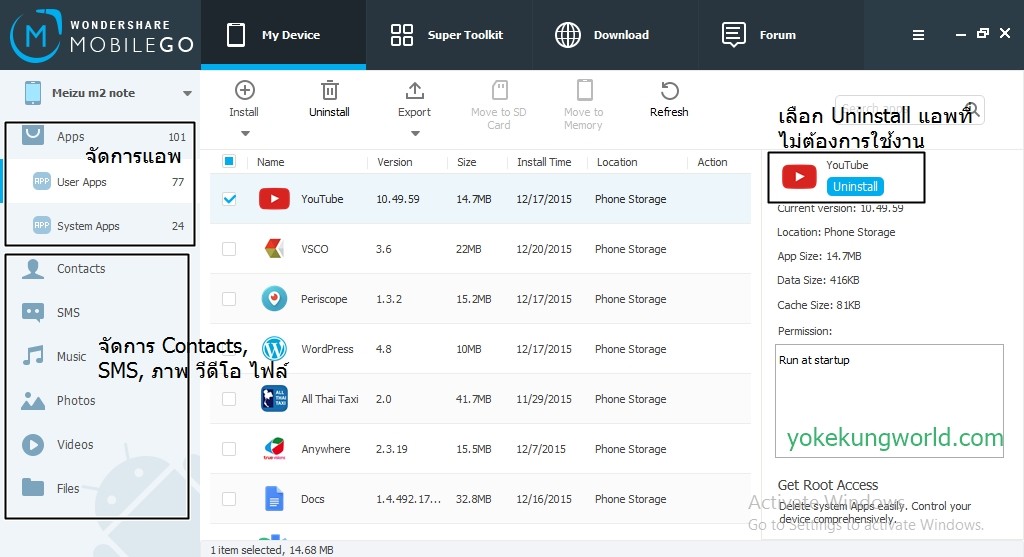Click install time 12/20/2015 cell
The width and height of the screenshot is (1024, 557).
click(543, 249)
